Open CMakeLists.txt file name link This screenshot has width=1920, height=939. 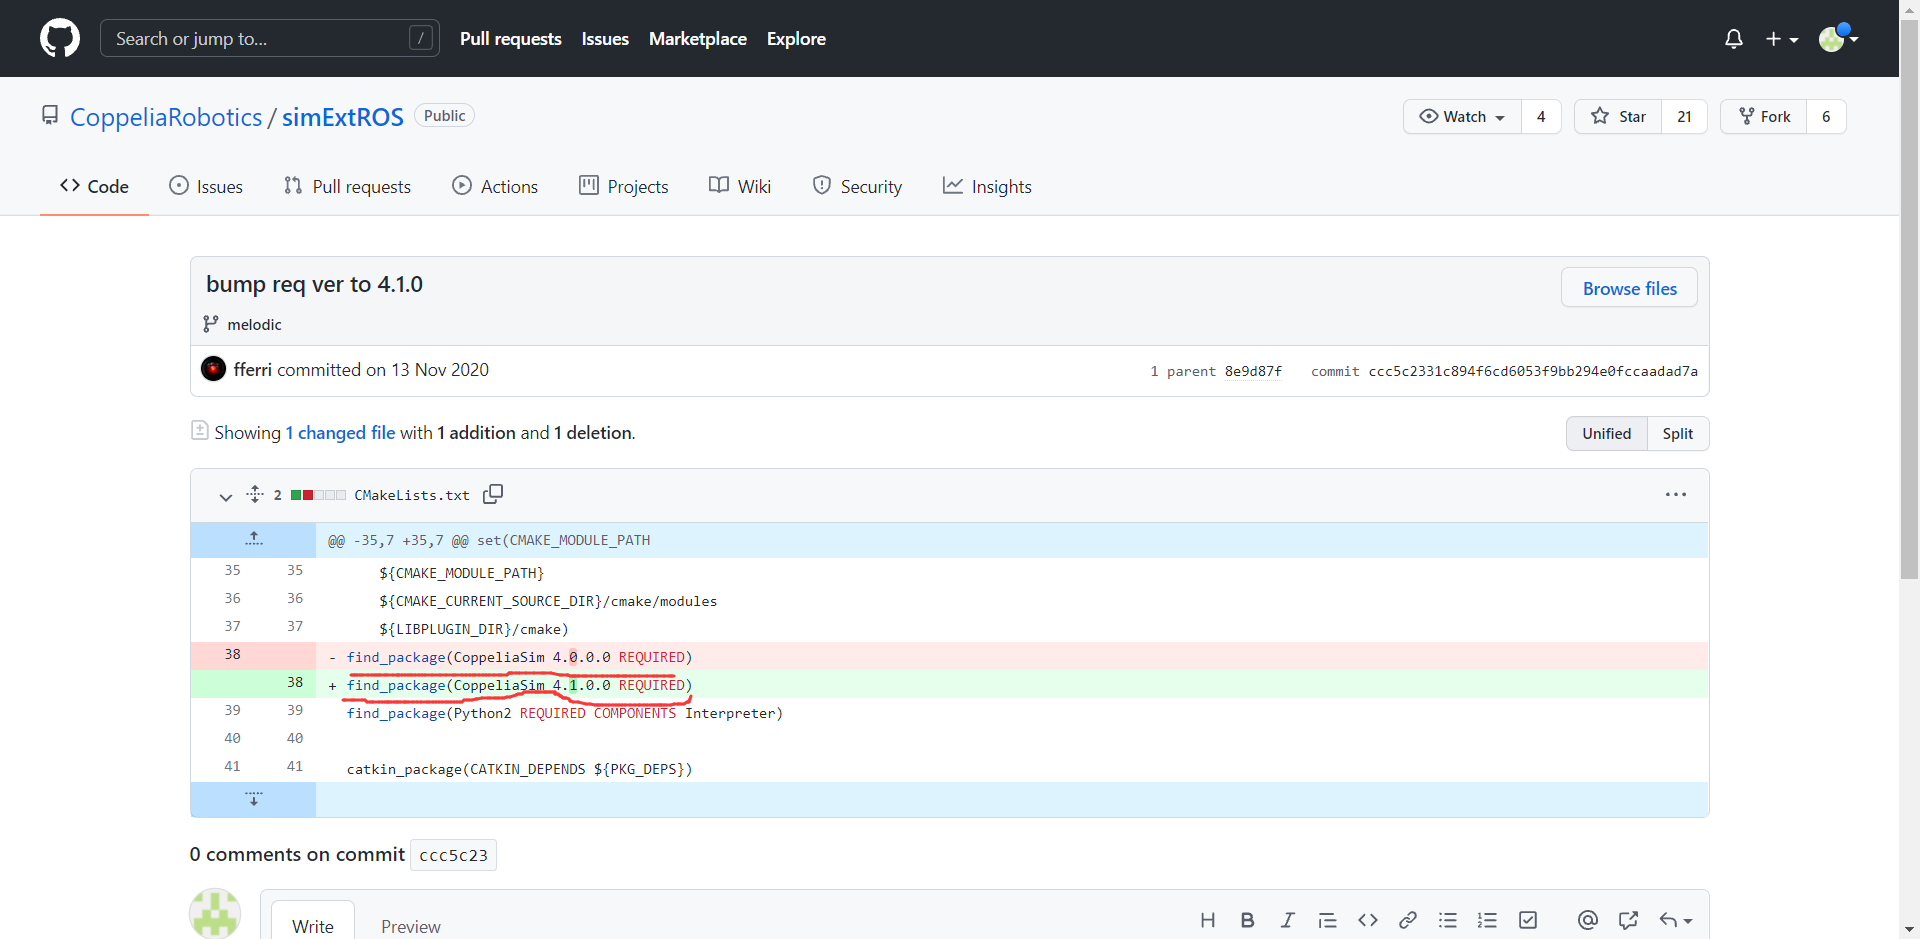point(411,495)
